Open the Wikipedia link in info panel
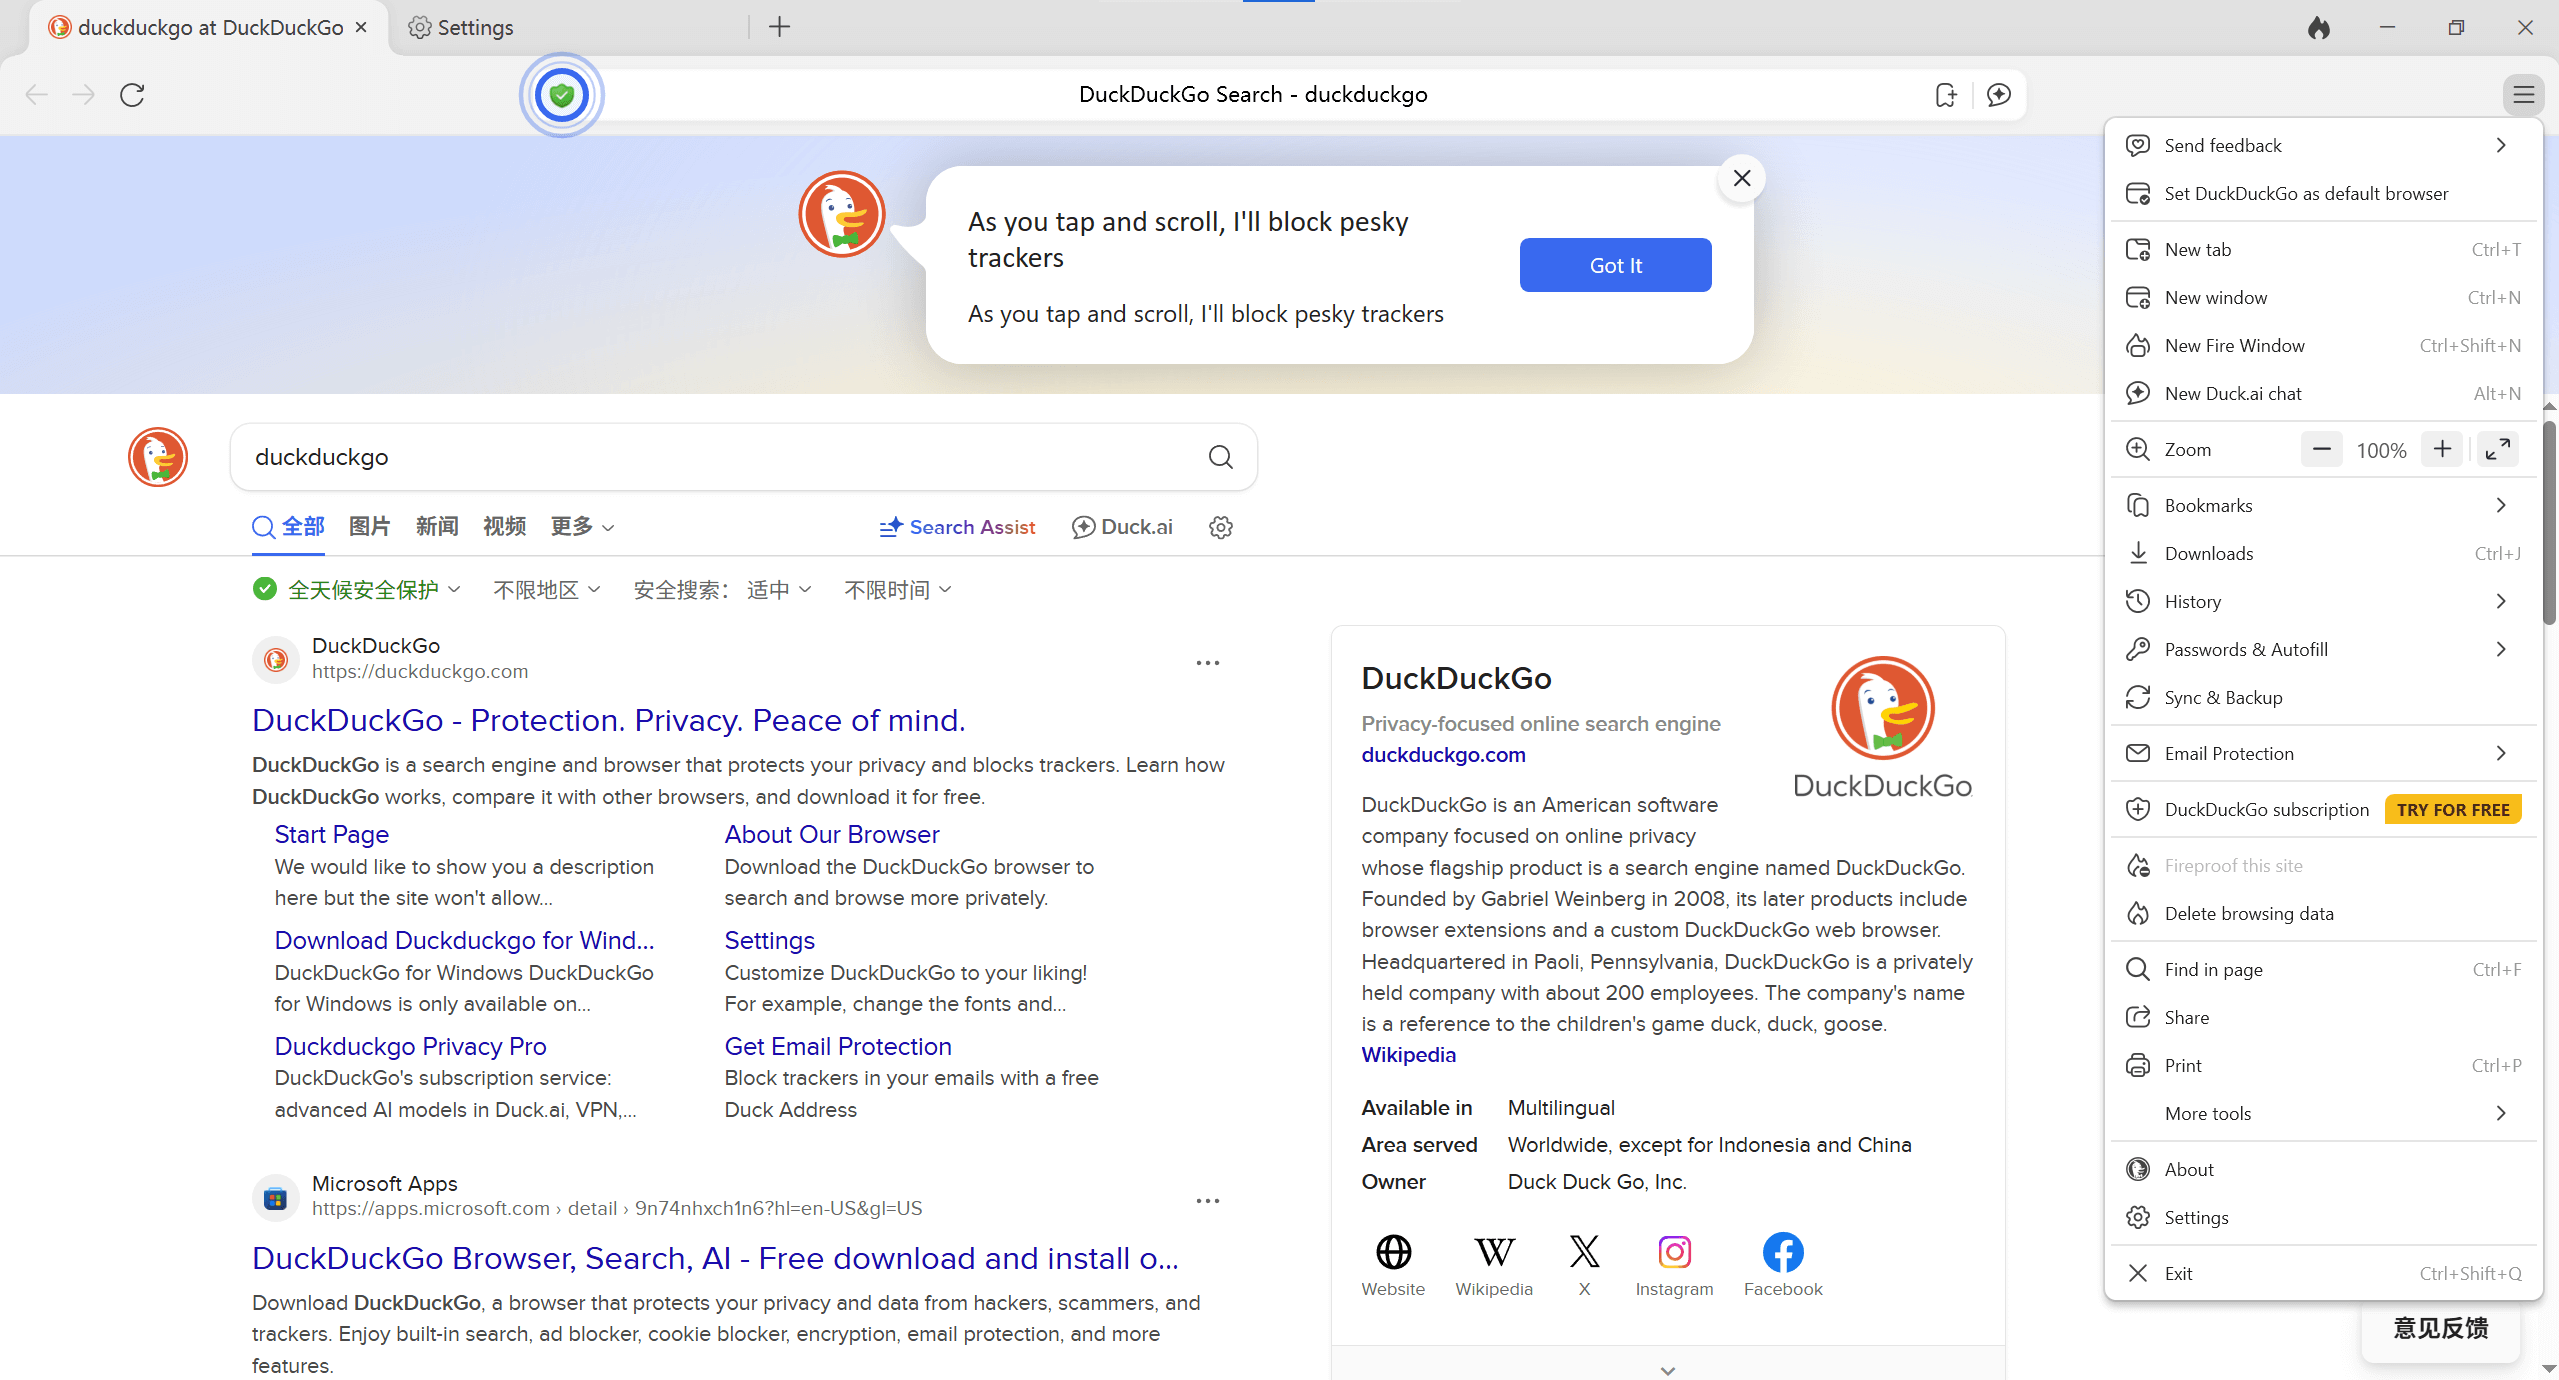Image resolution: width=2559 pixels, height=1380 pixels. pyautogui.click(x=1408, y=1055)
